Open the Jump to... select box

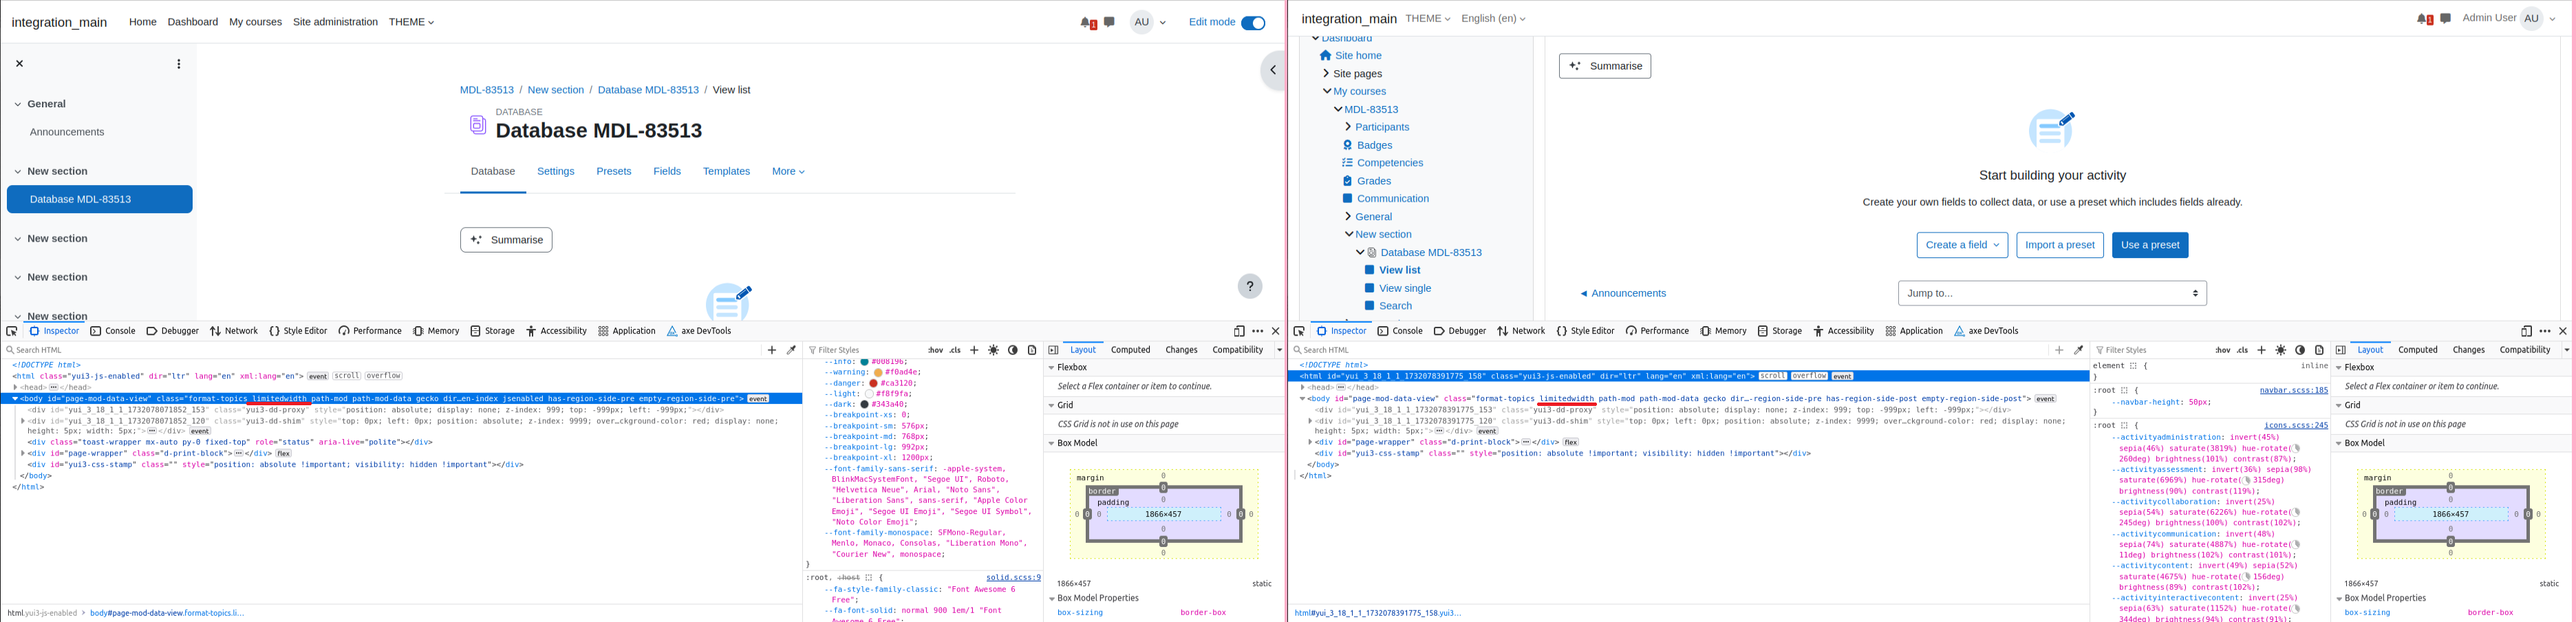click(x=2052, y=293)
